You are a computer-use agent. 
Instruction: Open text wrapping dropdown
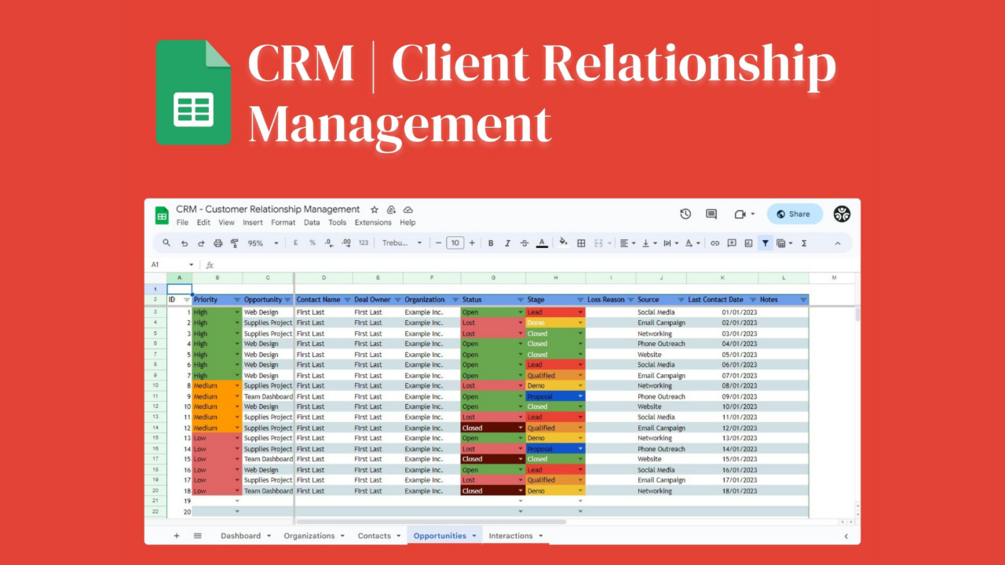coord(671,243)
